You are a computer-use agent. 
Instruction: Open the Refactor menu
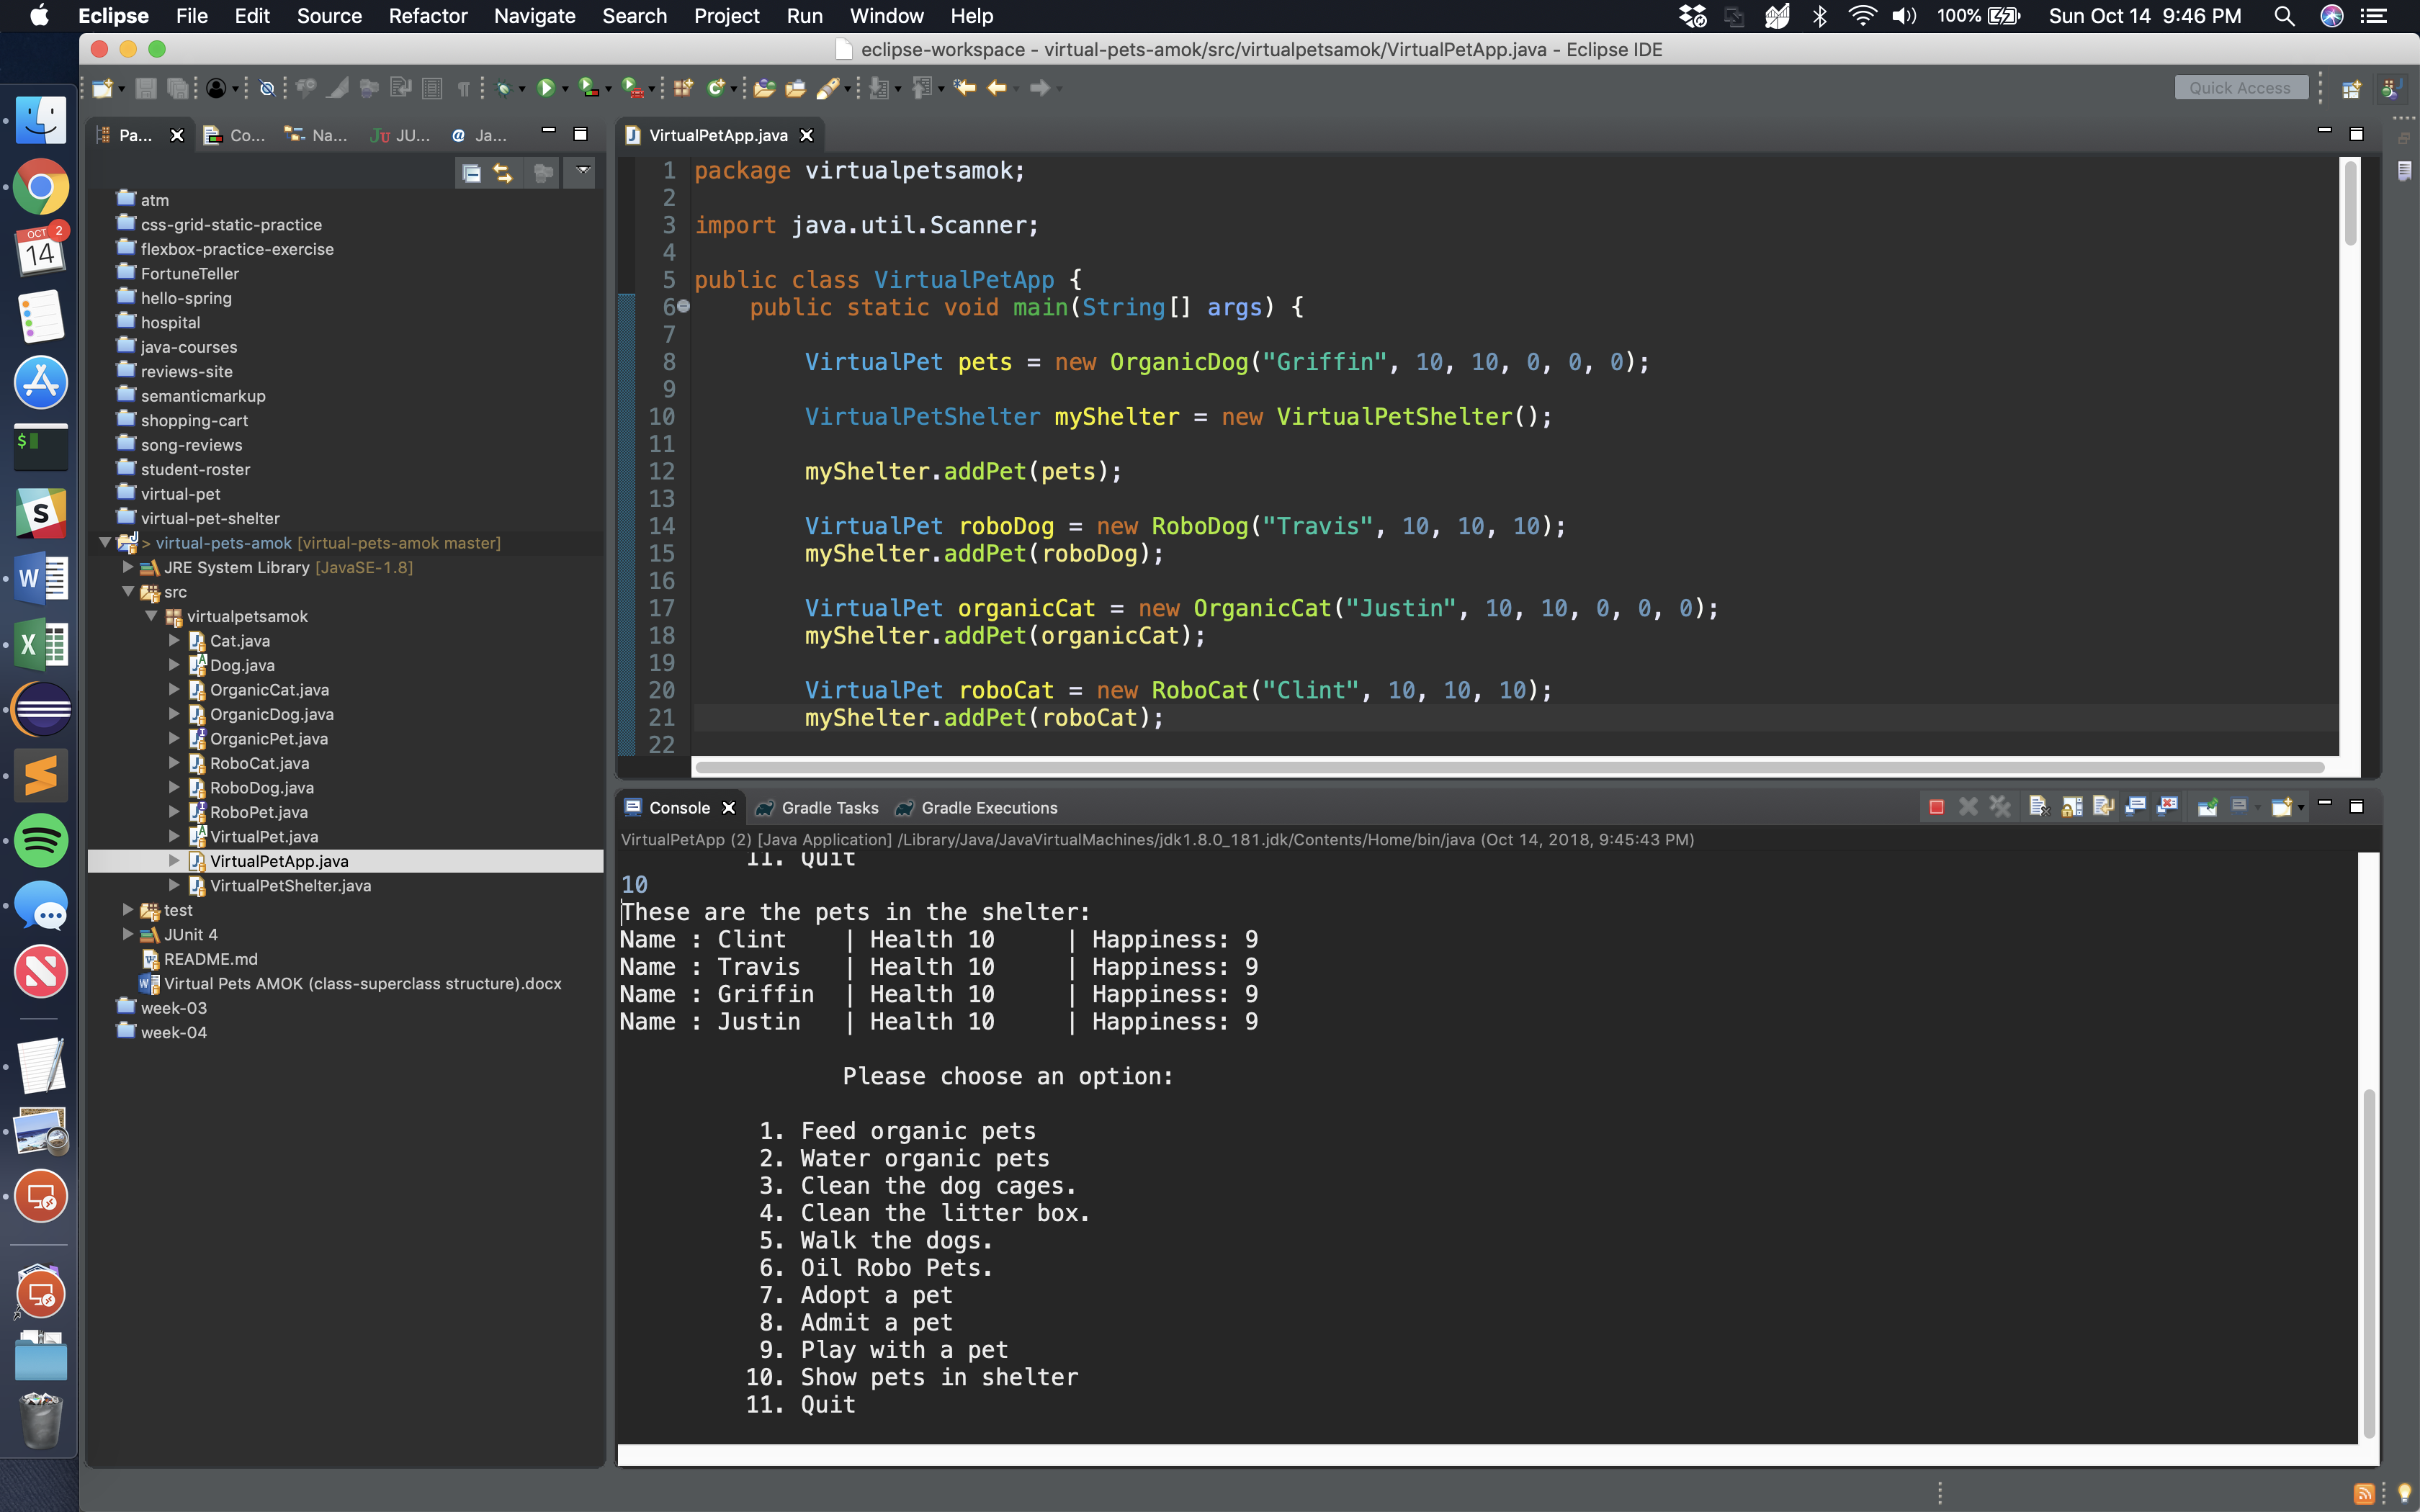coord(428,16)
